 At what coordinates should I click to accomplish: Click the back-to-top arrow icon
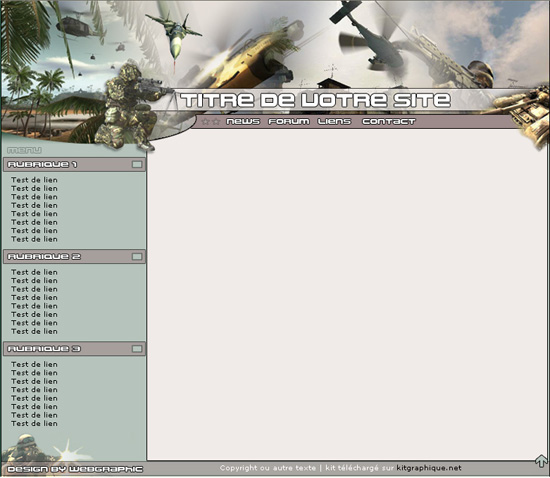541,460
